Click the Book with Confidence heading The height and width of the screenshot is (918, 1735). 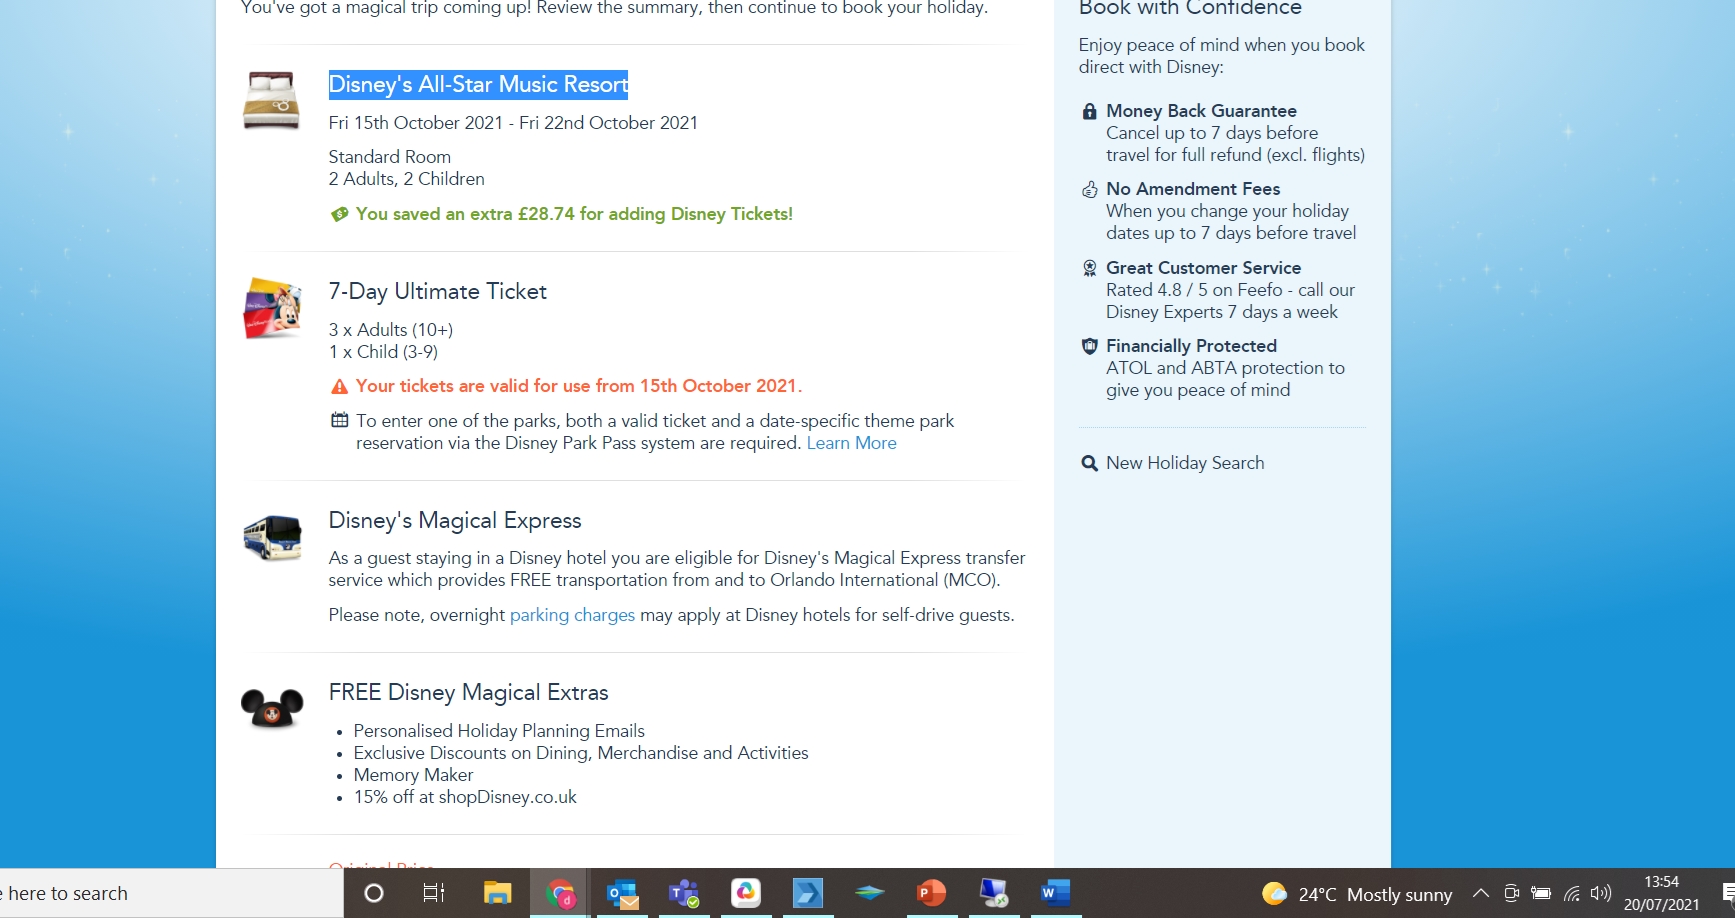click(x=1190, y=9)
